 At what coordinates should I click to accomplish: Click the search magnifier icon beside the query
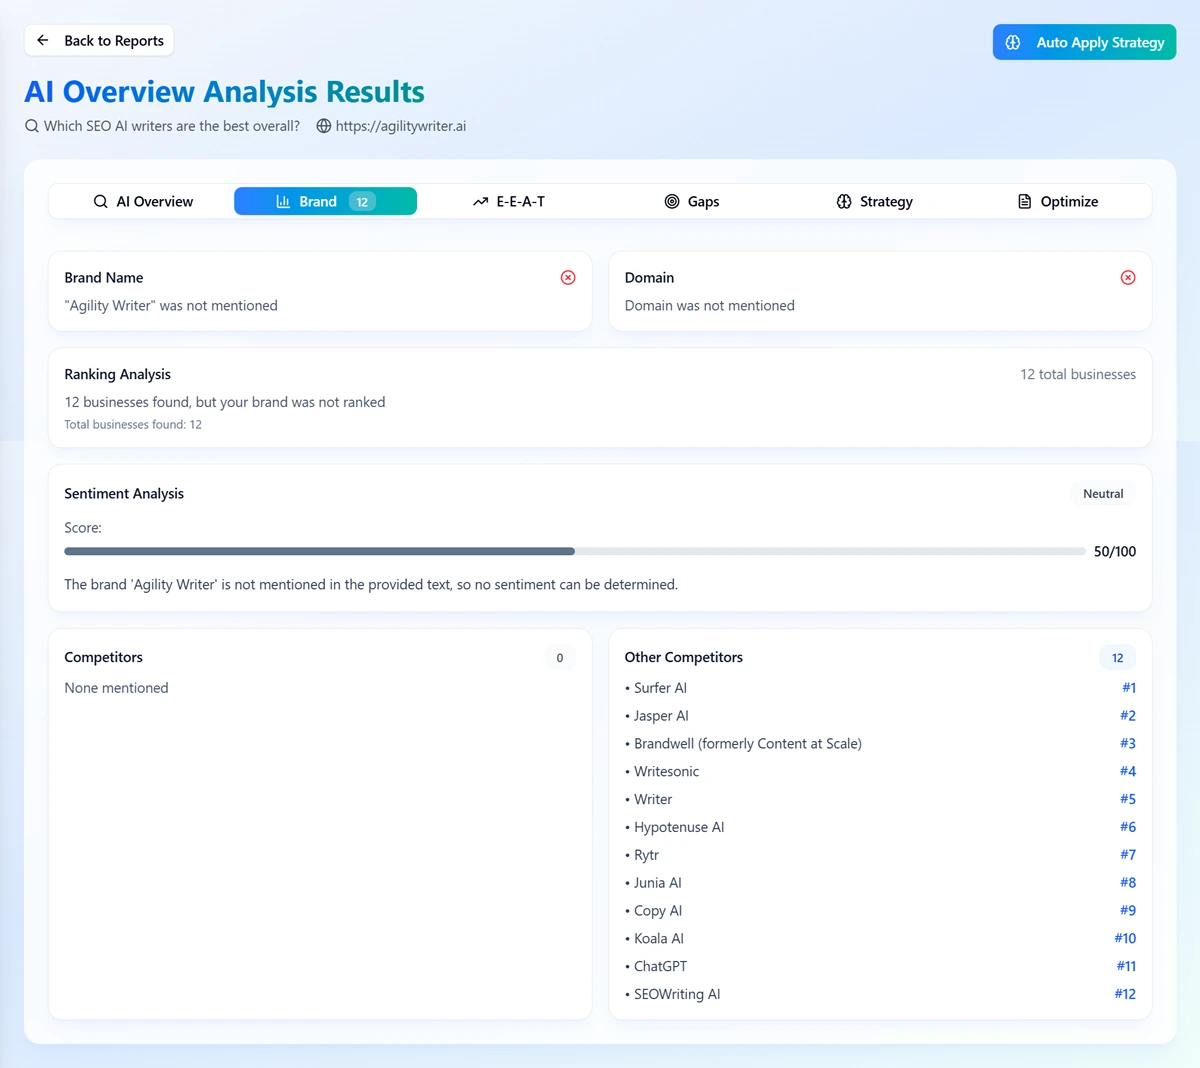[x=32, y=126]
